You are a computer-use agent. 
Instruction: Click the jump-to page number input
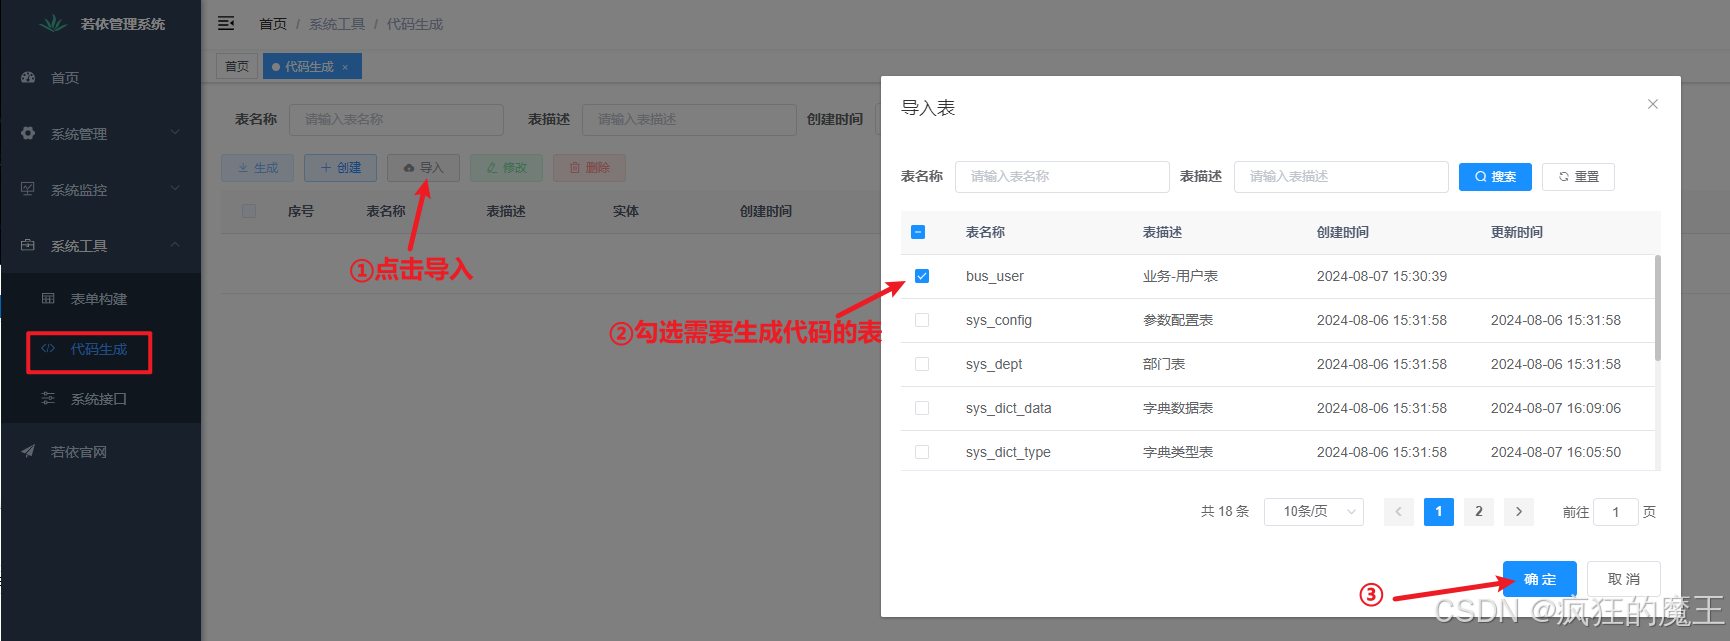(1615, 512)
